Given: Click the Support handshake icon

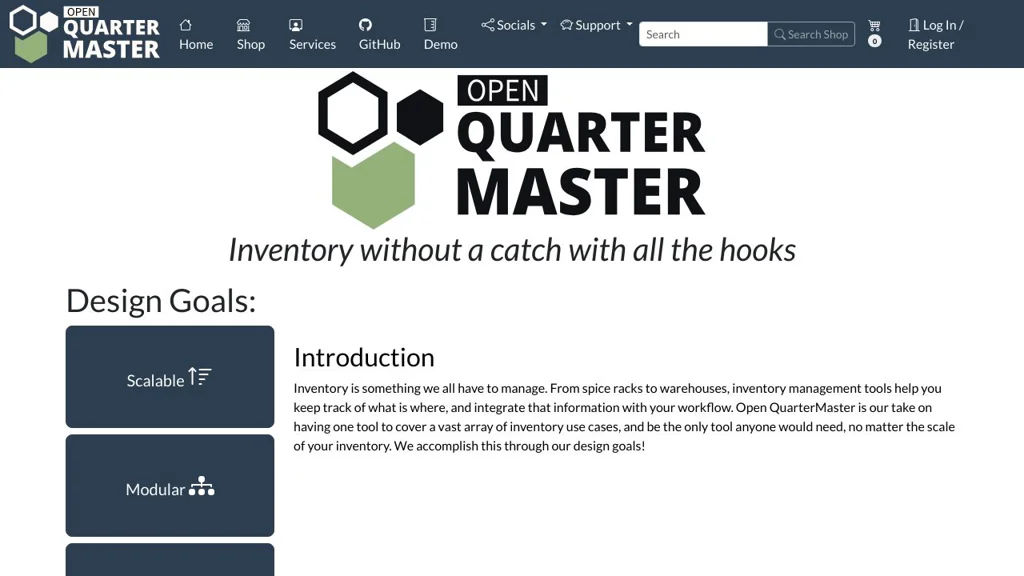Looking at the screenshot, I should click(x=566, y=25).
